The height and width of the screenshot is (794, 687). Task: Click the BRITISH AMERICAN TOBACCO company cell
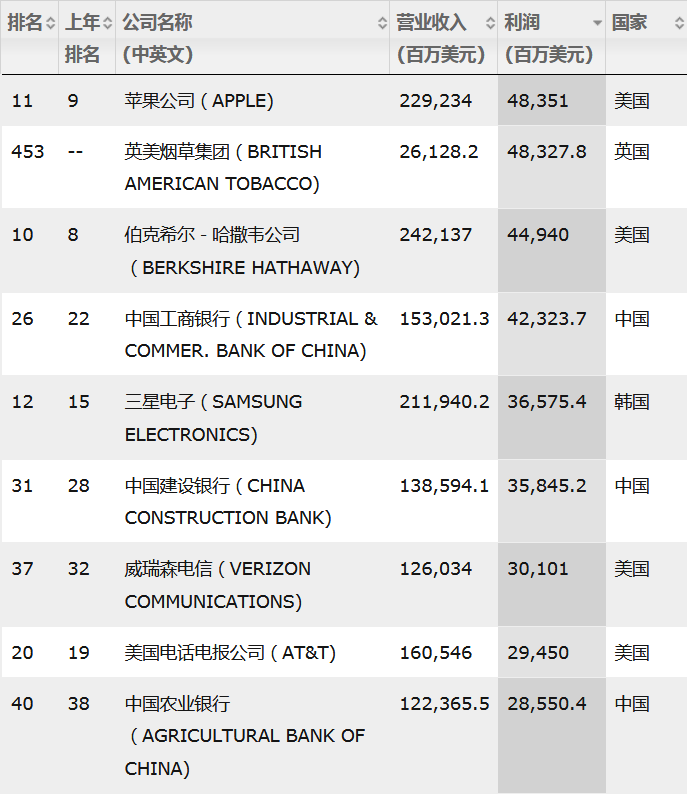[x=223, y=167]
